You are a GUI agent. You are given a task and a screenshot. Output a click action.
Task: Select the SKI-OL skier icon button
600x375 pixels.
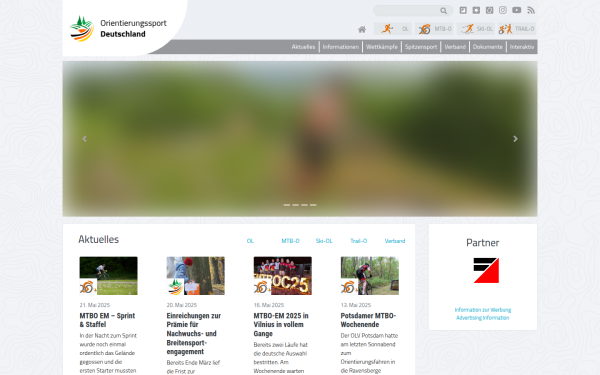tap(476, 29)
